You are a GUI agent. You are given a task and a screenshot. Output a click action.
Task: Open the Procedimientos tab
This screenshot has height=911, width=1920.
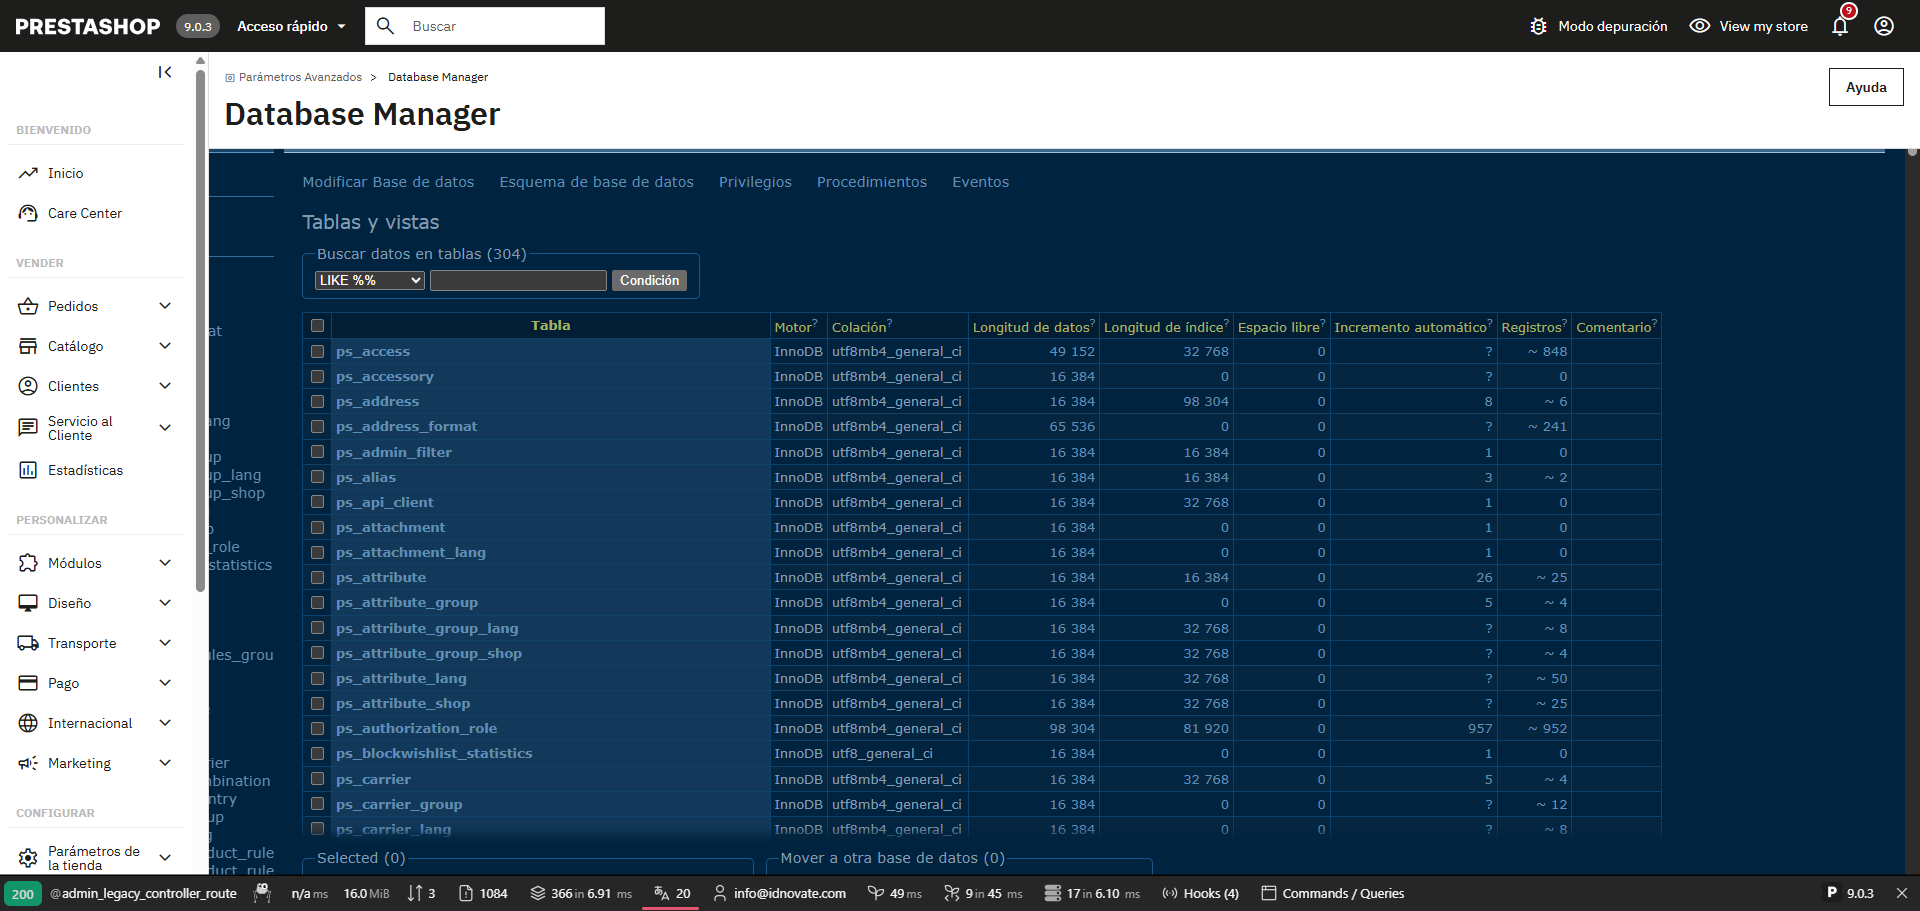pyautogui.click(x=872, y=182)
